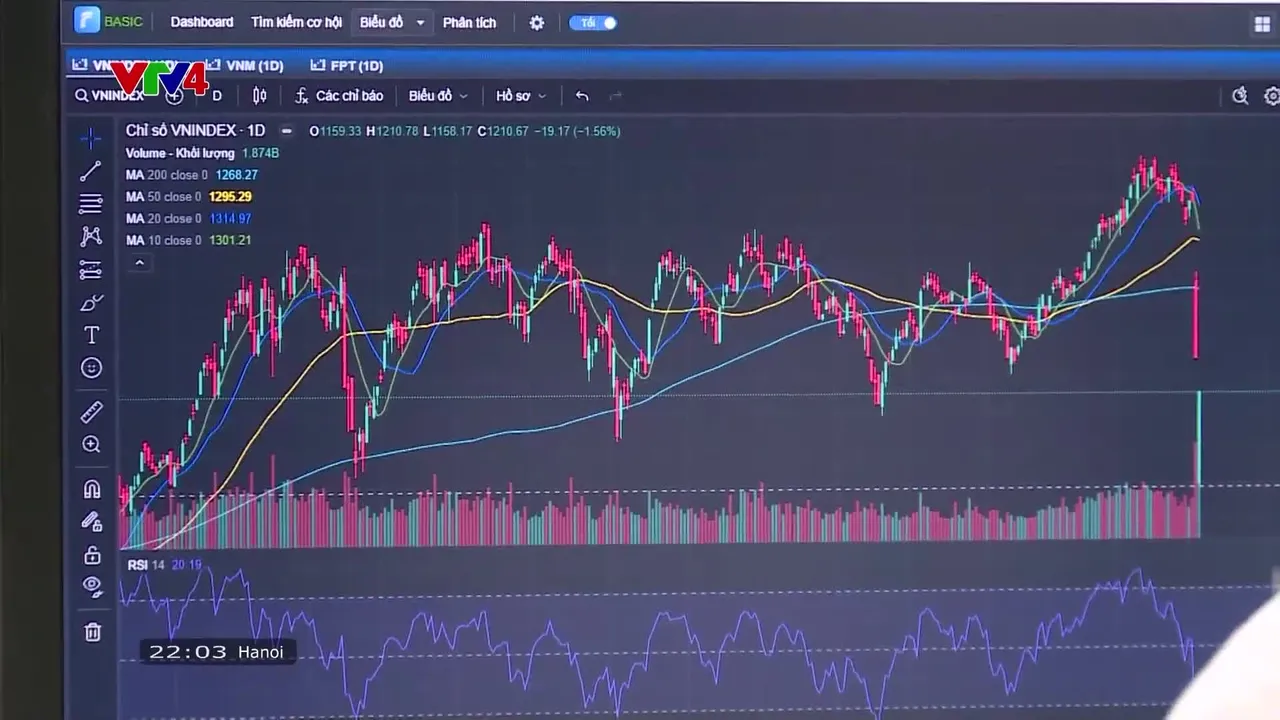The width and height of the screenshot is (1280, 720).
Task: Select the ruler measure tool
Action: pyautogui.click(x=91, y=412)
